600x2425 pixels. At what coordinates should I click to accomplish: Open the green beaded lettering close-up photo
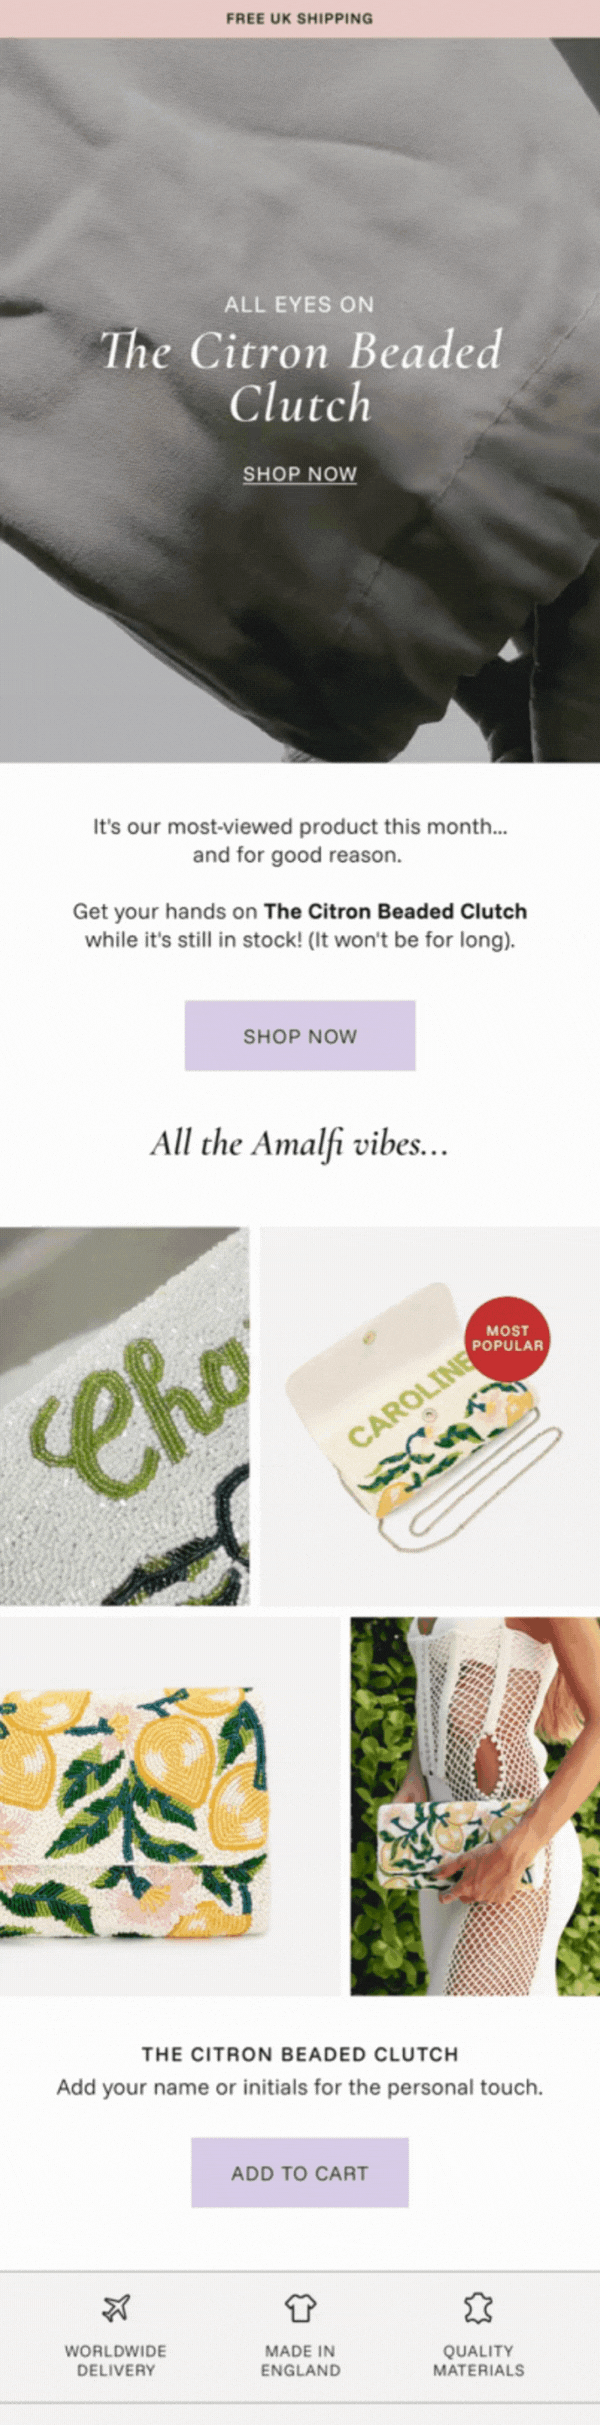pos(125,1416)
